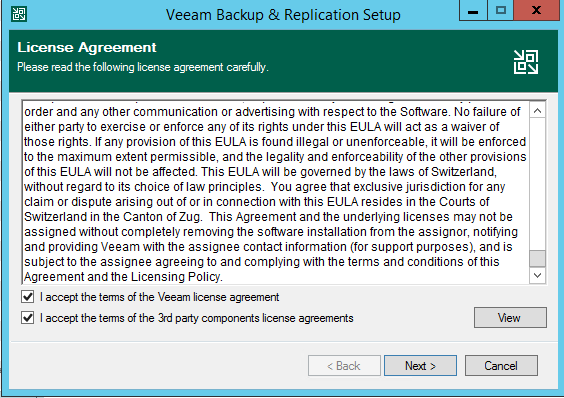The width and height of the screenshot is (564, 398).
Task: Click the down arrow of the license scrollbar
Action: [537, 276]
